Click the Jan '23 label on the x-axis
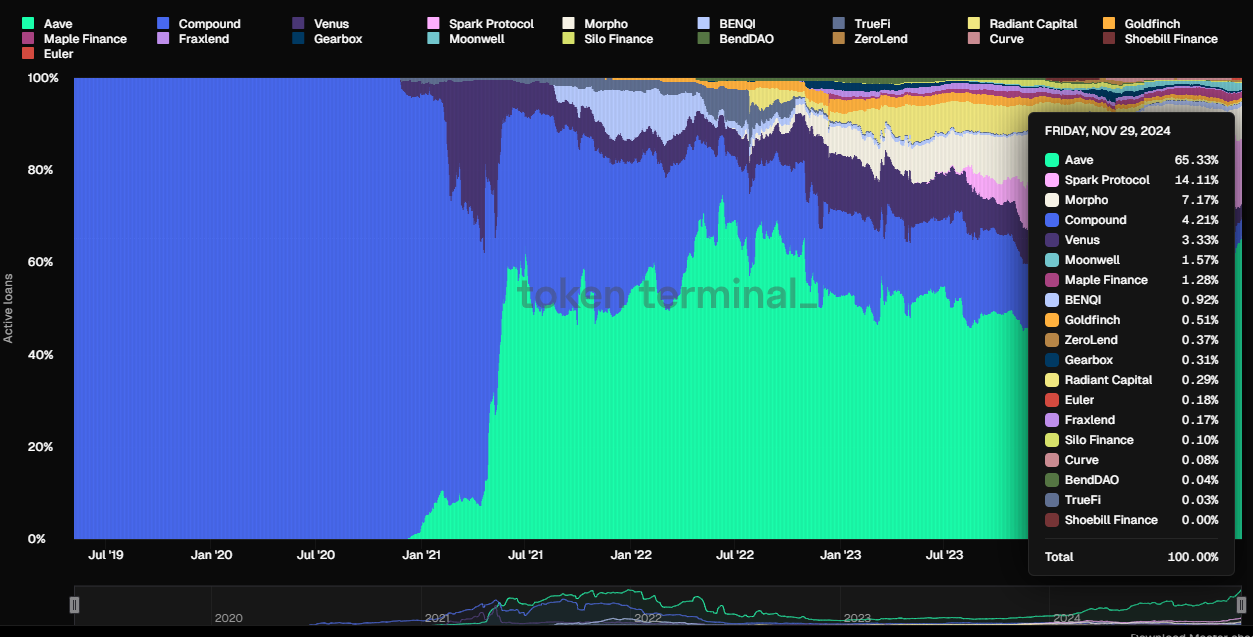Screen dimensions: 1253x637 click(840, 555)
